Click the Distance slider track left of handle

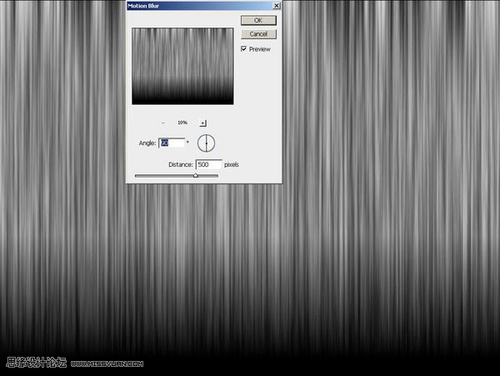164,176
